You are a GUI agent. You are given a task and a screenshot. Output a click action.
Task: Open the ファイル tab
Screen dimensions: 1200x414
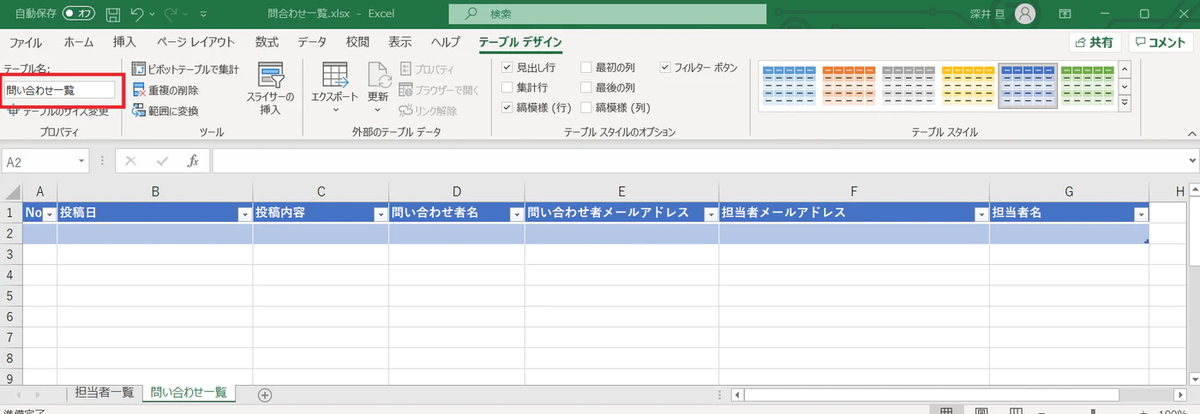click(26, 42)
